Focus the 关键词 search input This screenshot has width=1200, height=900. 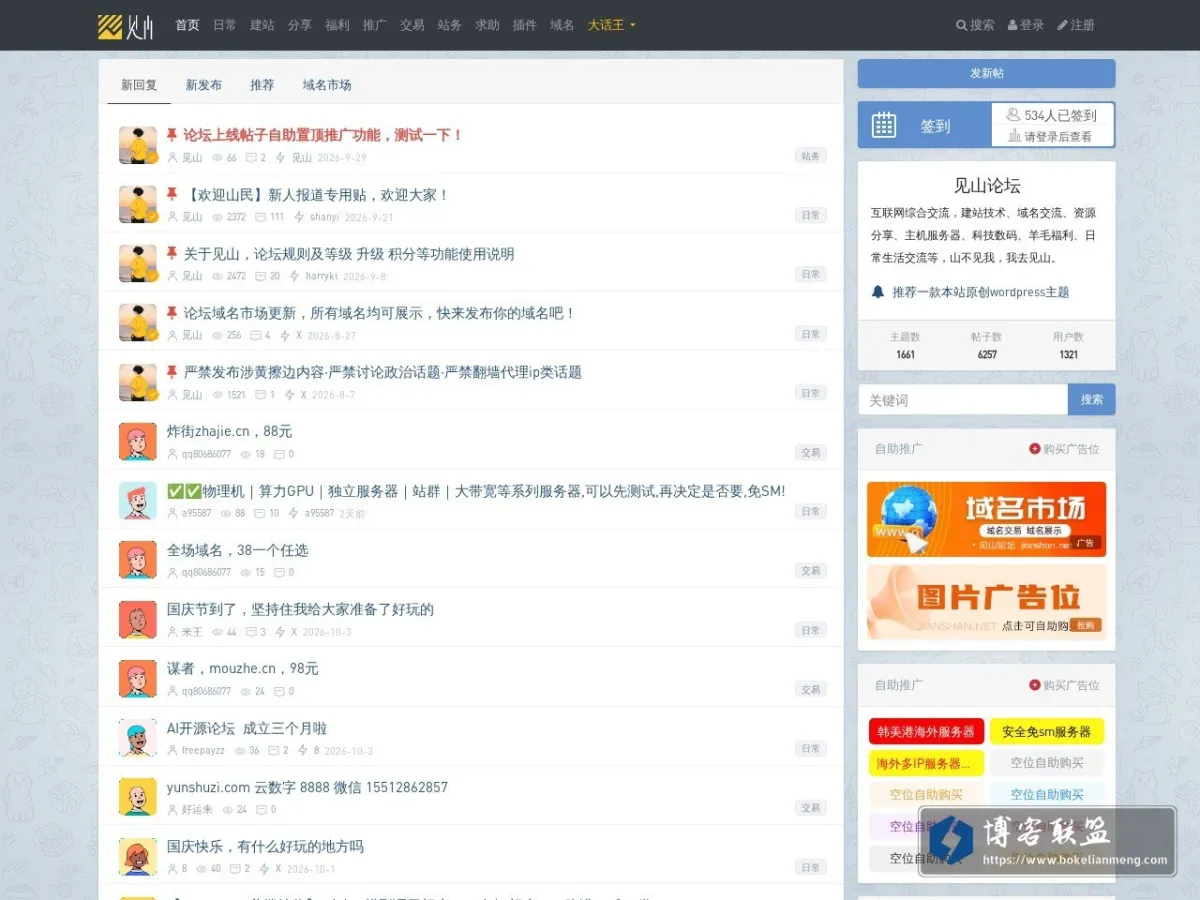(x=963, y=399)
